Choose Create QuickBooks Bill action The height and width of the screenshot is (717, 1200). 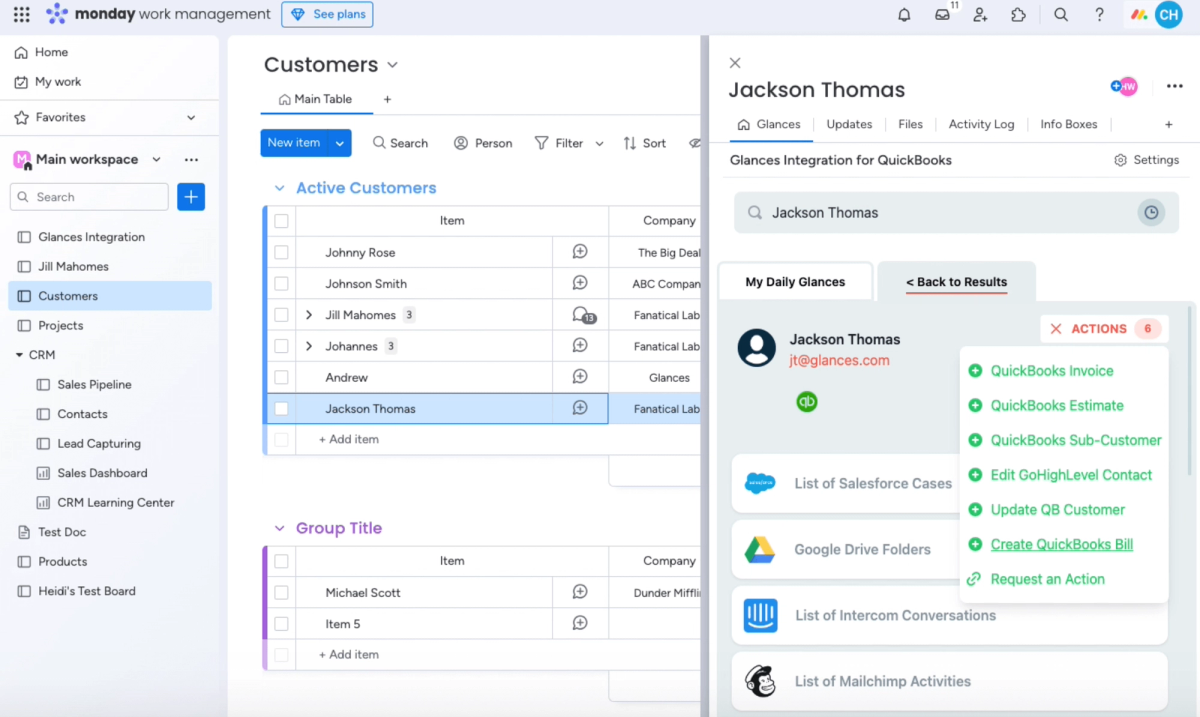click(x=1062, y=545)
